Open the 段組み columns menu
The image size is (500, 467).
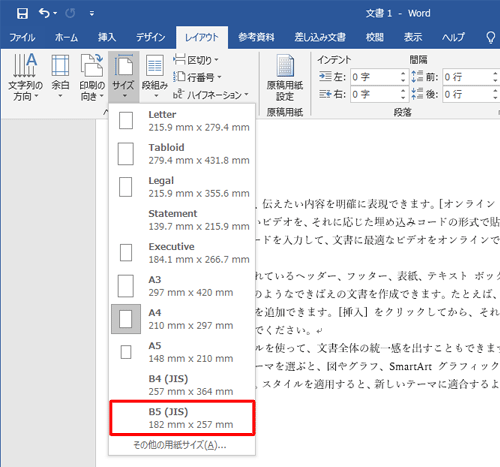[155, 77]
